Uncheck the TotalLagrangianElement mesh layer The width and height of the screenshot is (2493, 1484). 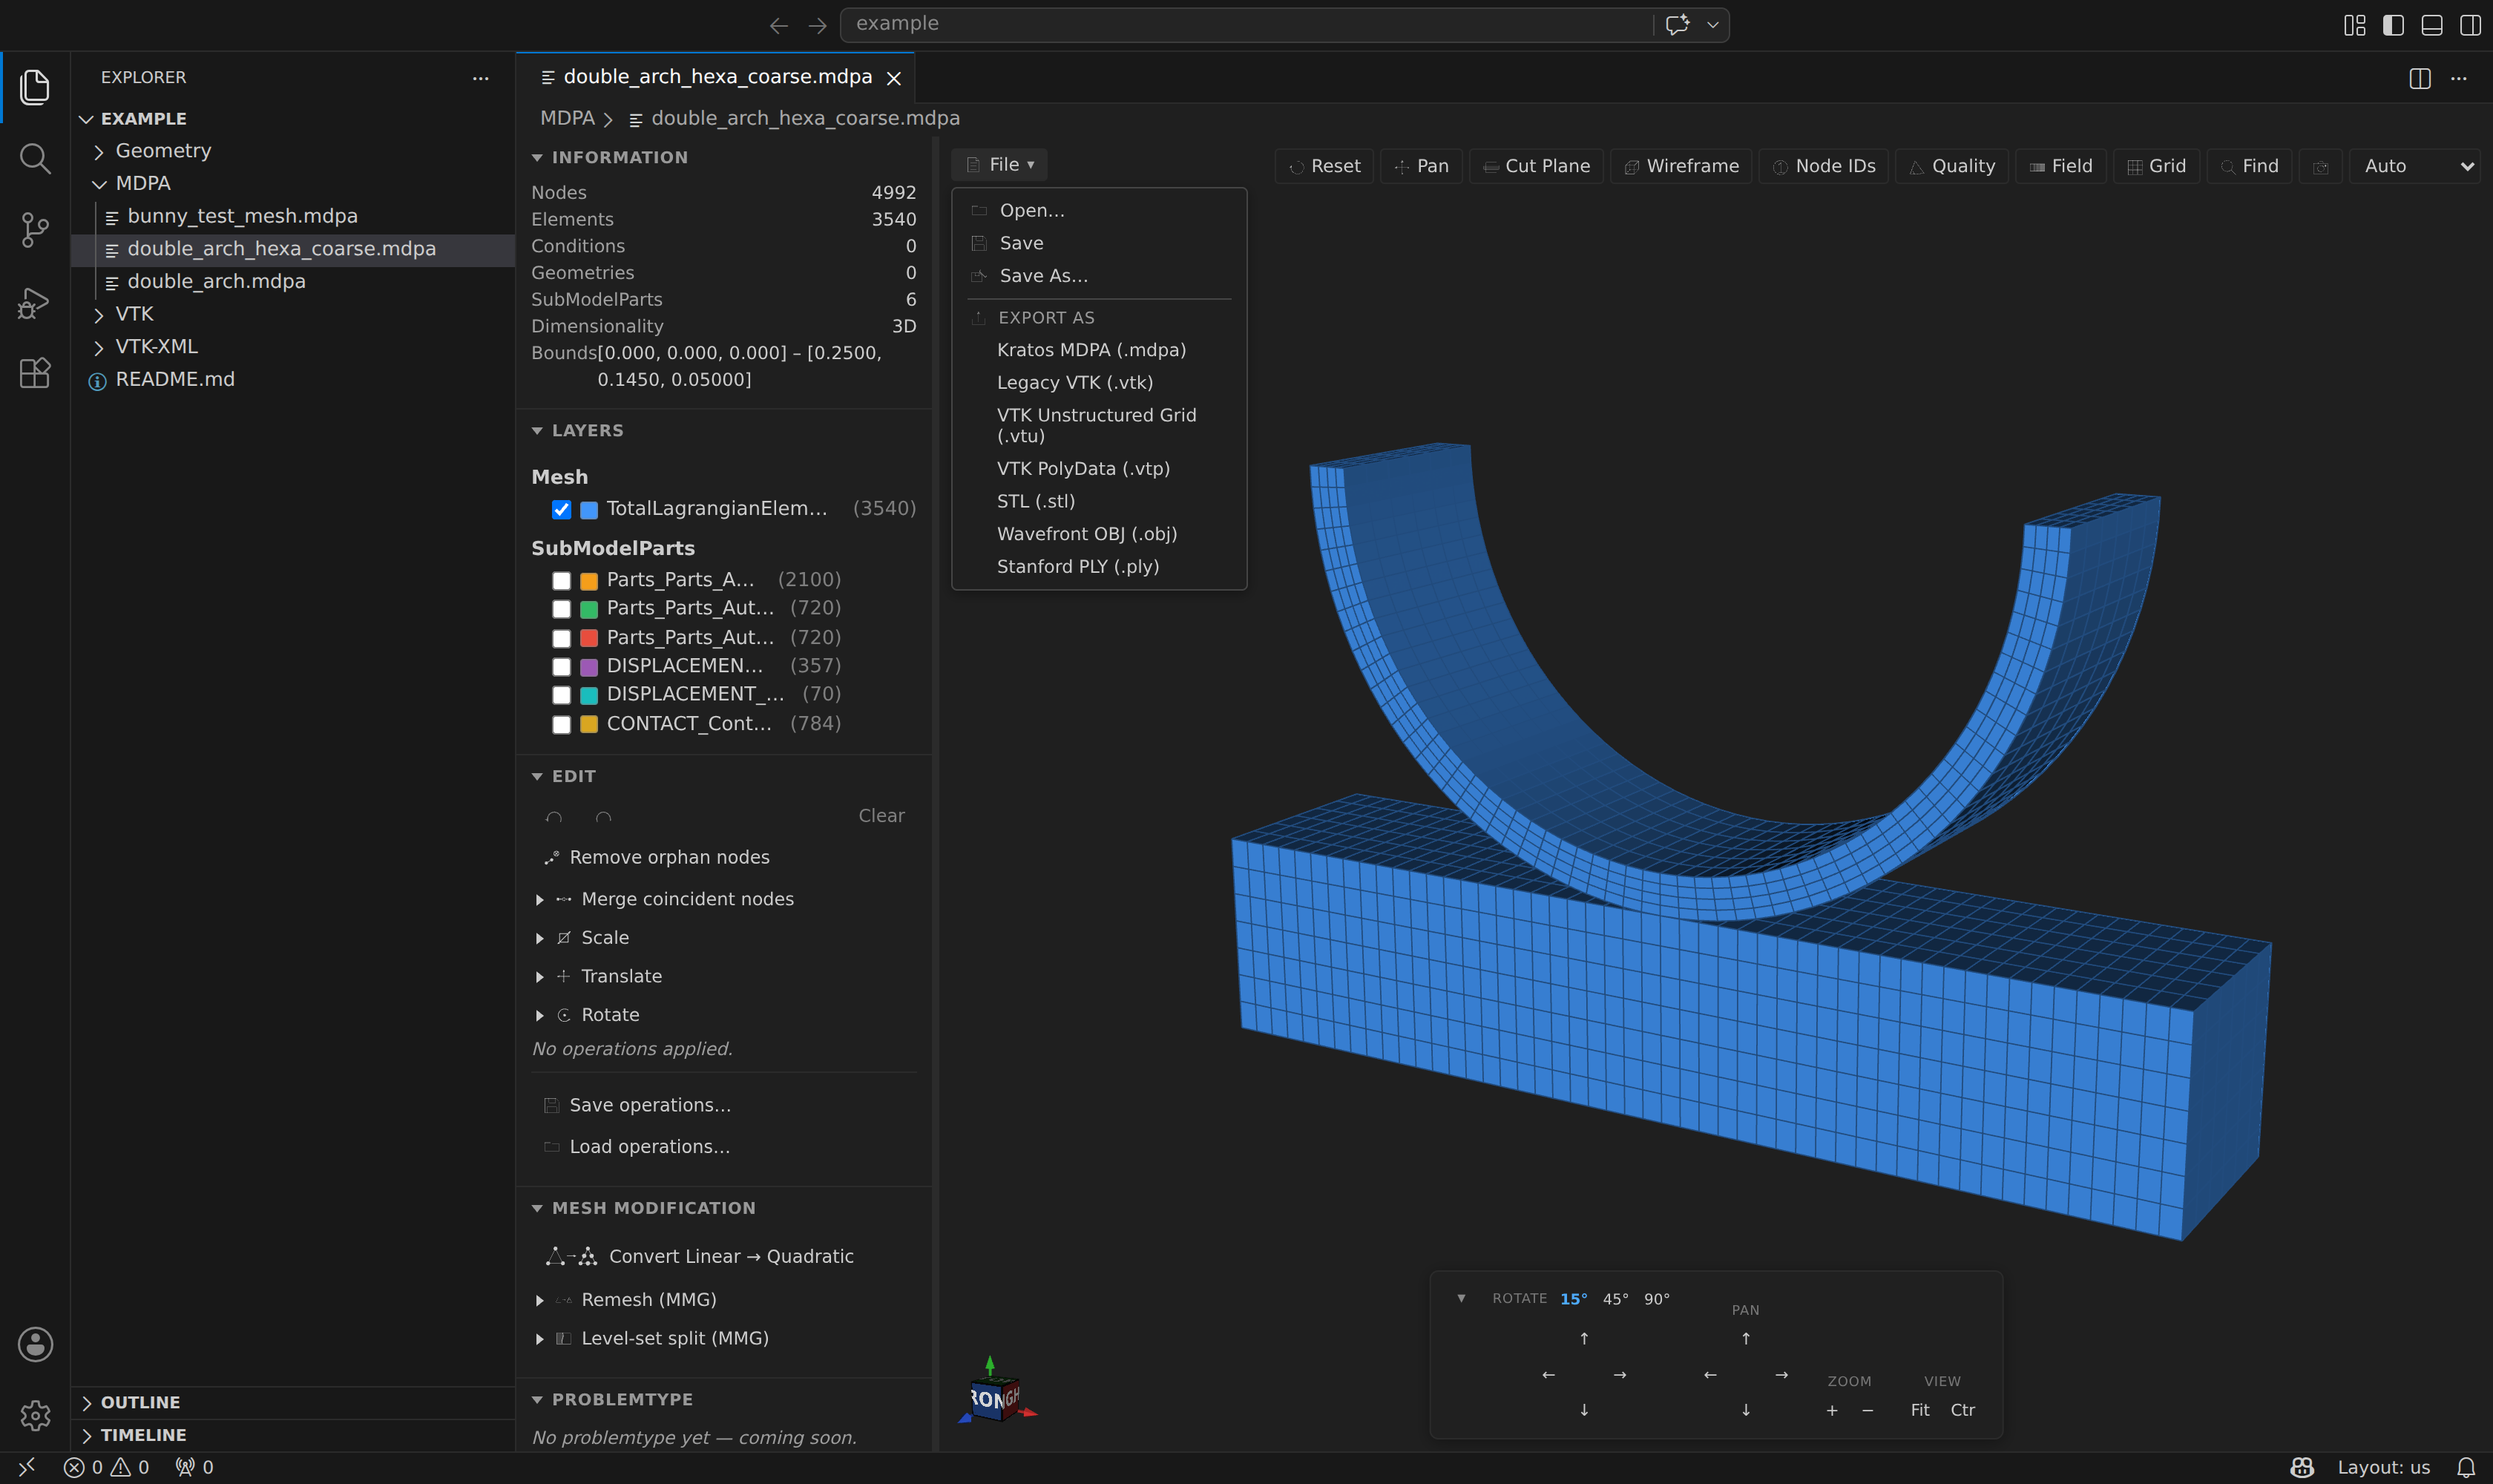click(x=561, y=509)
